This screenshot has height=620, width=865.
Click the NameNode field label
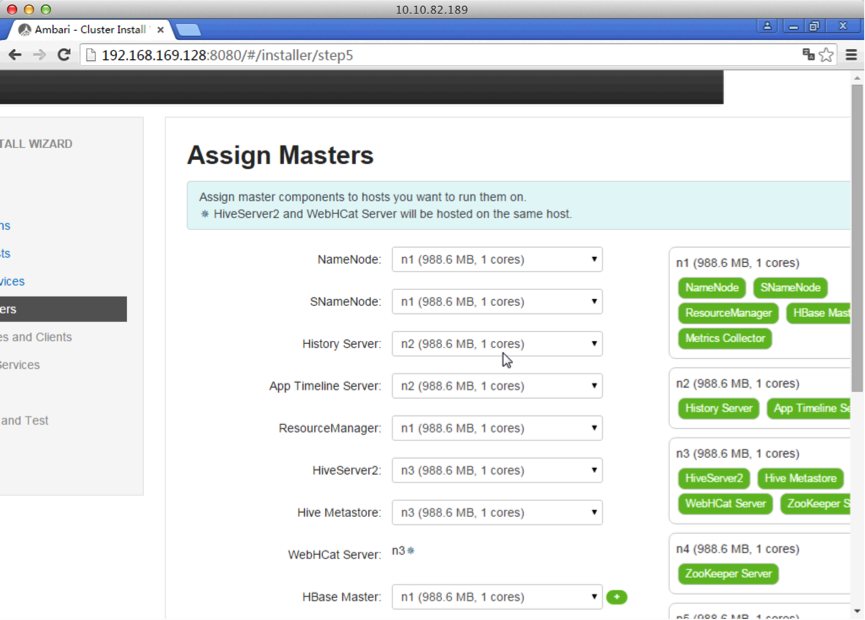click(x=349, y=259)
